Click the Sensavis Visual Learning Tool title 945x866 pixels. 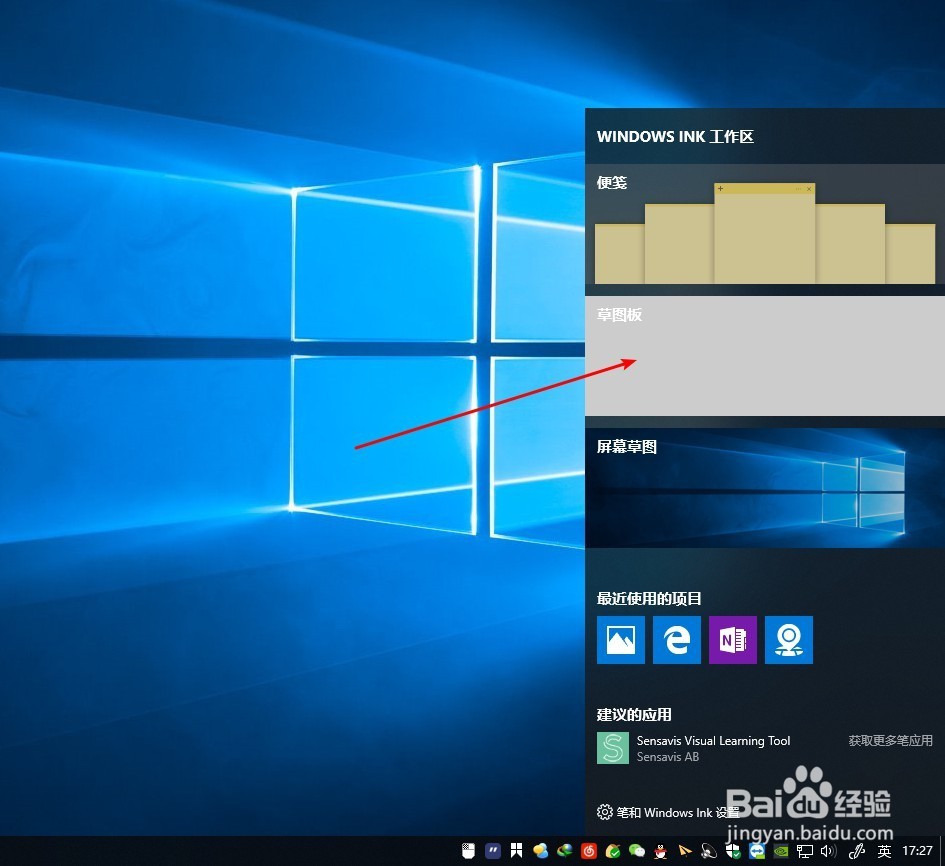coord(714,741)
